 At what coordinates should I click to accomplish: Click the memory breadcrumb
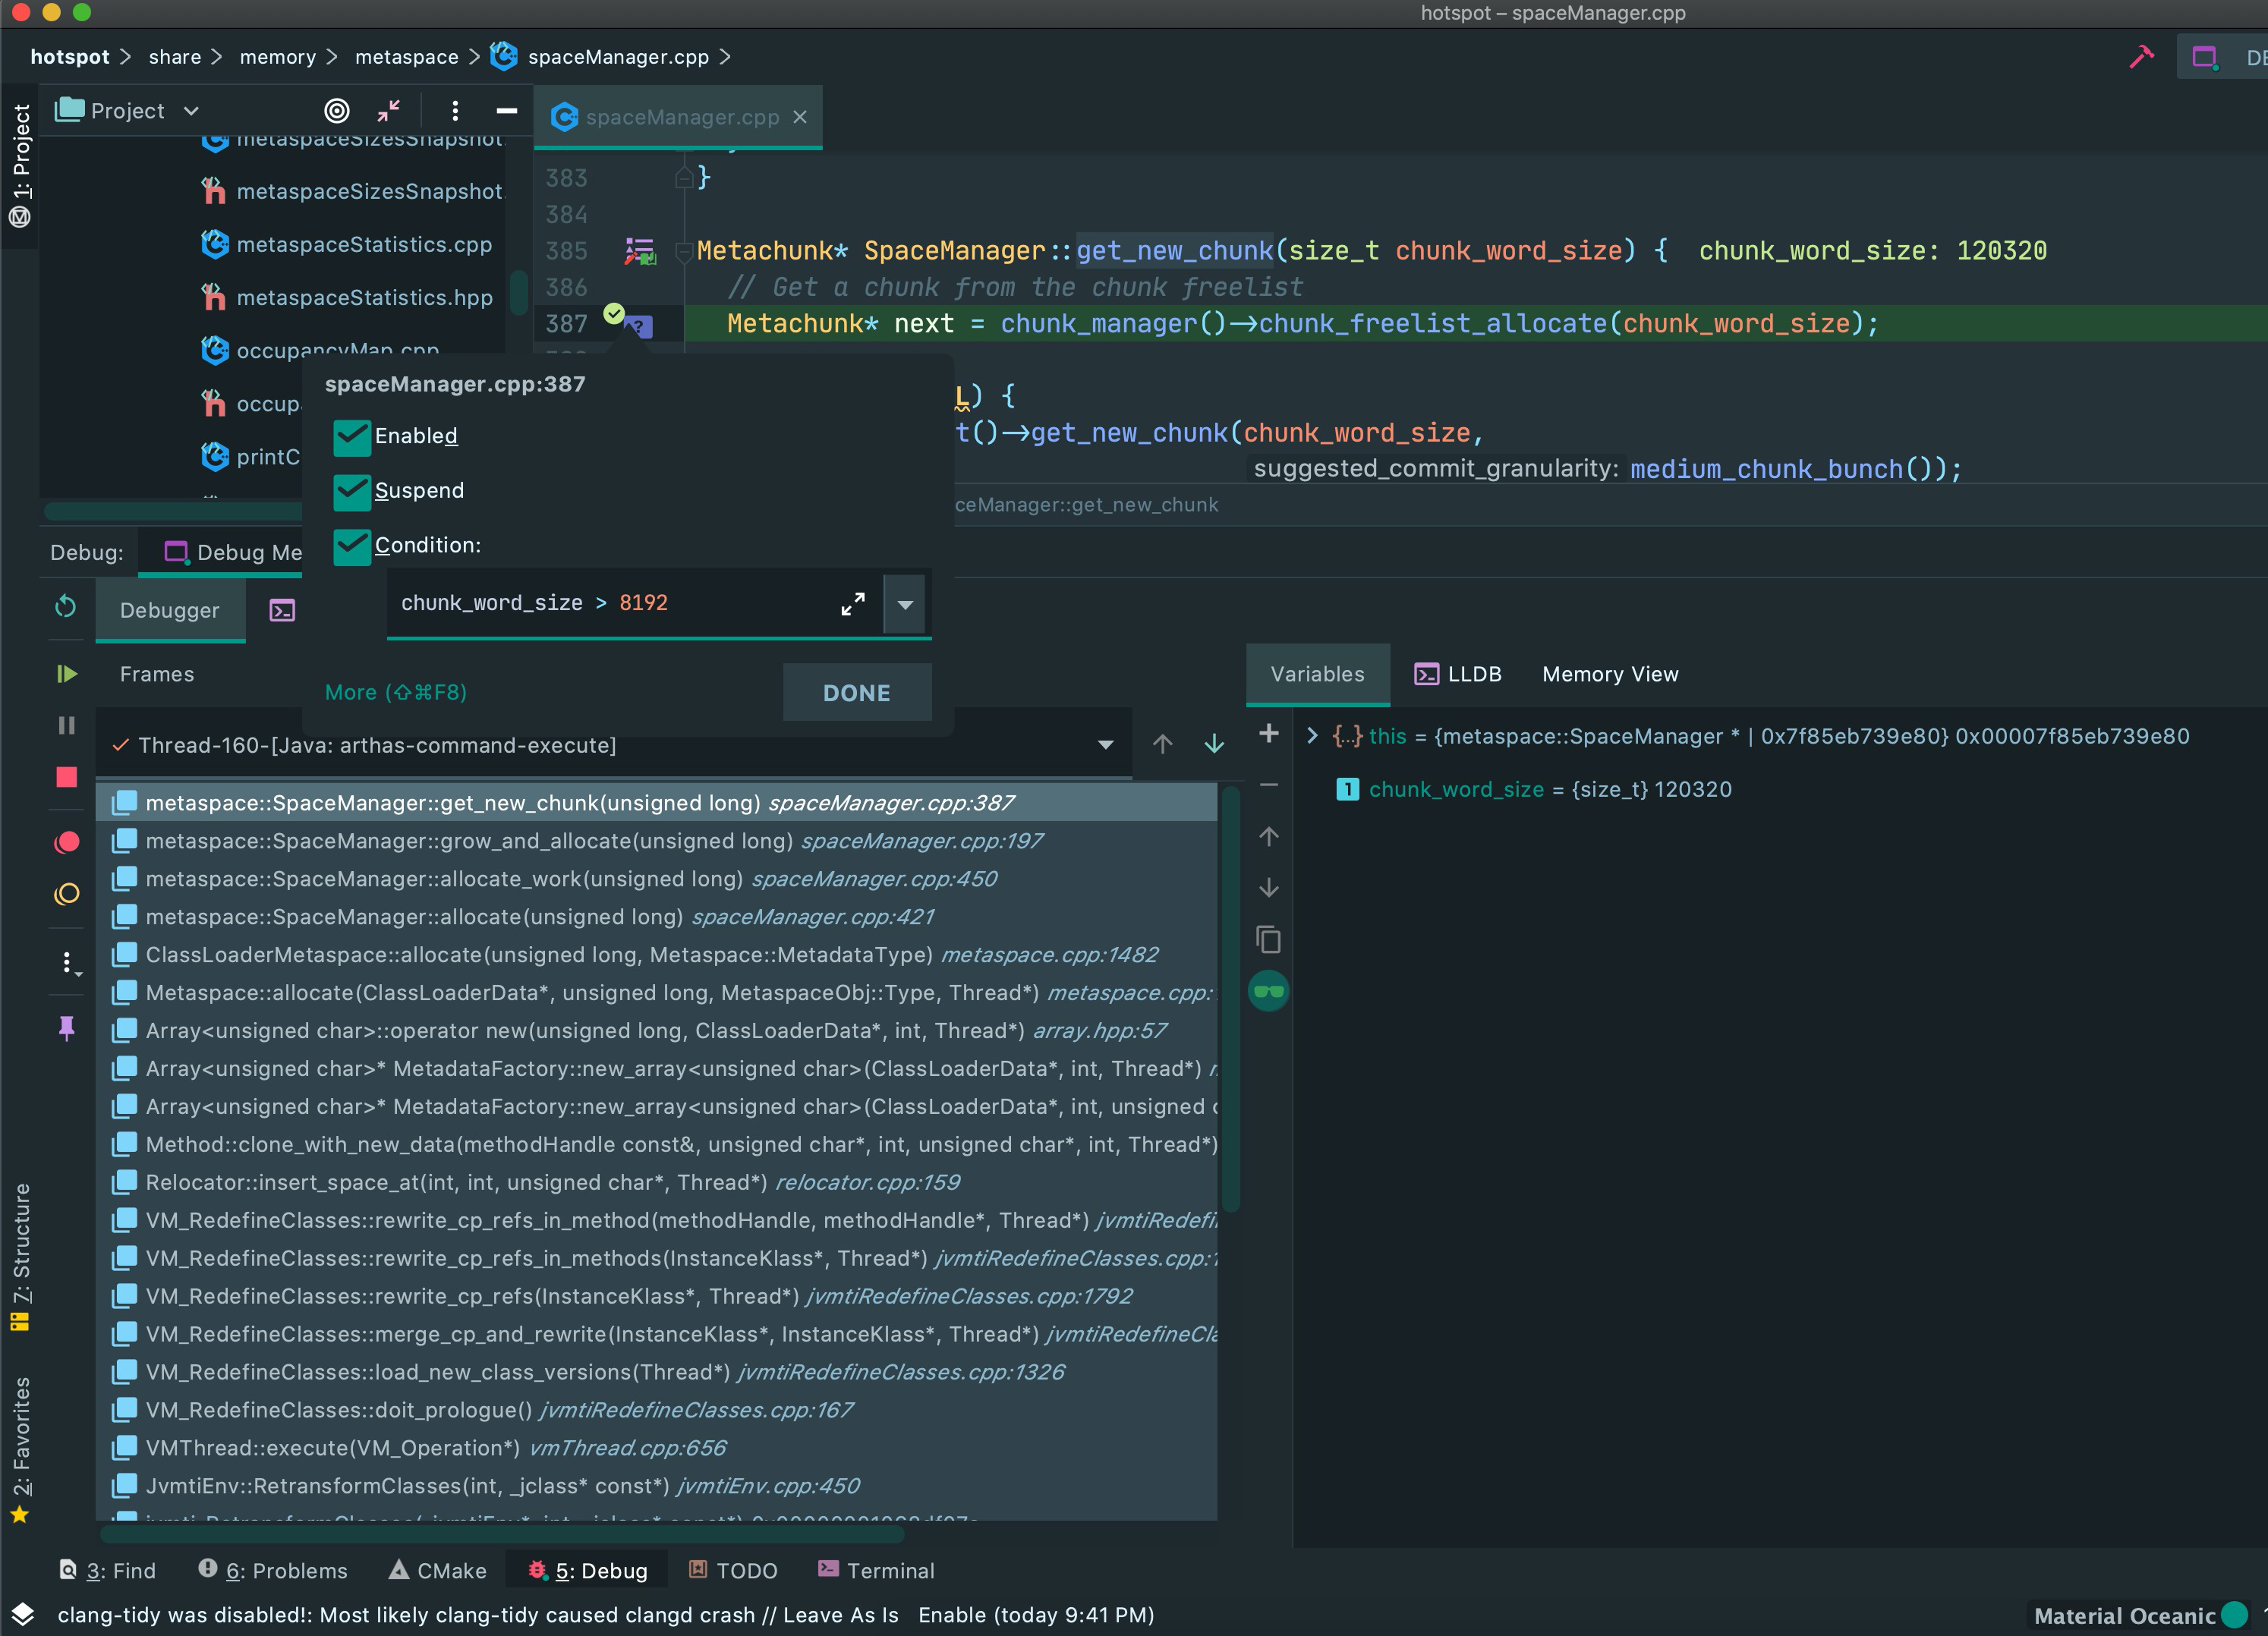click(x=277, y=57)
